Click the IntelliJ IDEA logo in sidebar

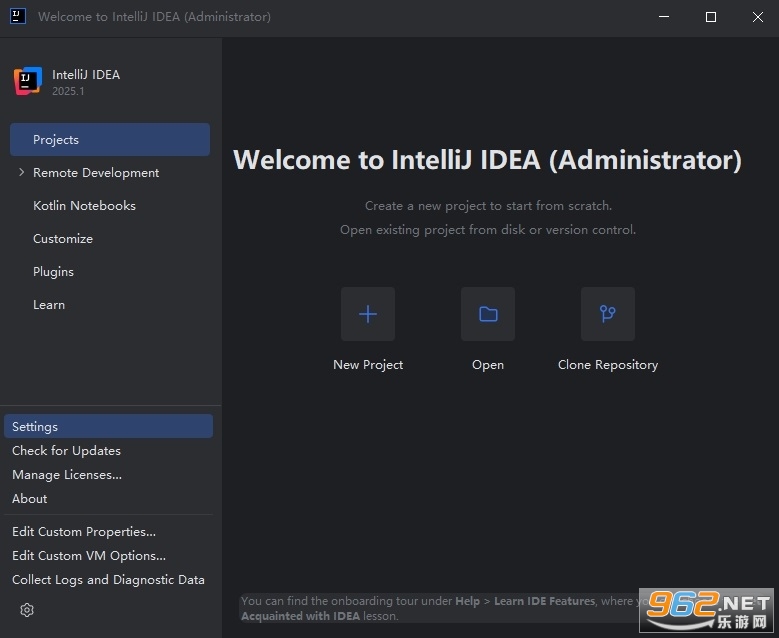pos(28,81)
